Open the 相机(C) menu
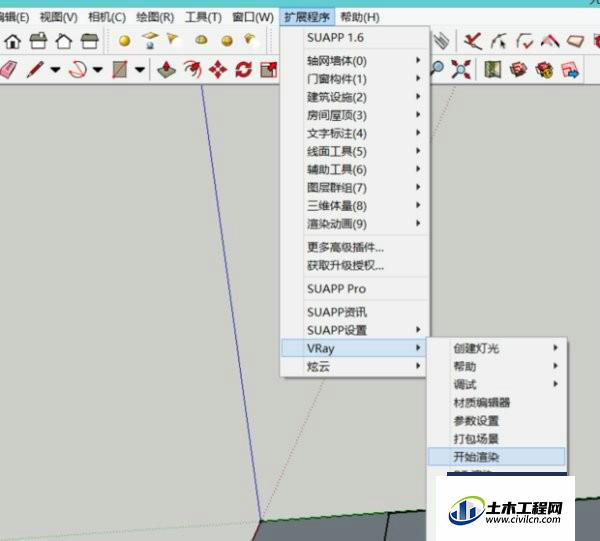The image size is (600, 541). click(107, 17)
